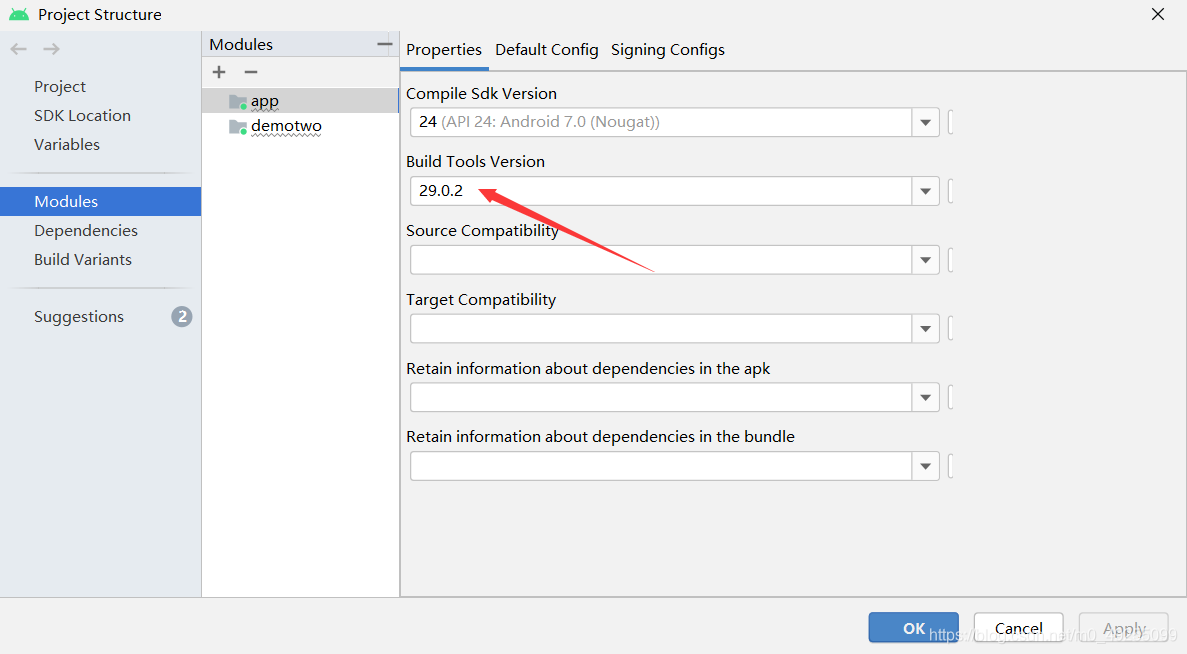1187x654 pixels.
Task: Click the Apply button
Action: pos(1122,628)
